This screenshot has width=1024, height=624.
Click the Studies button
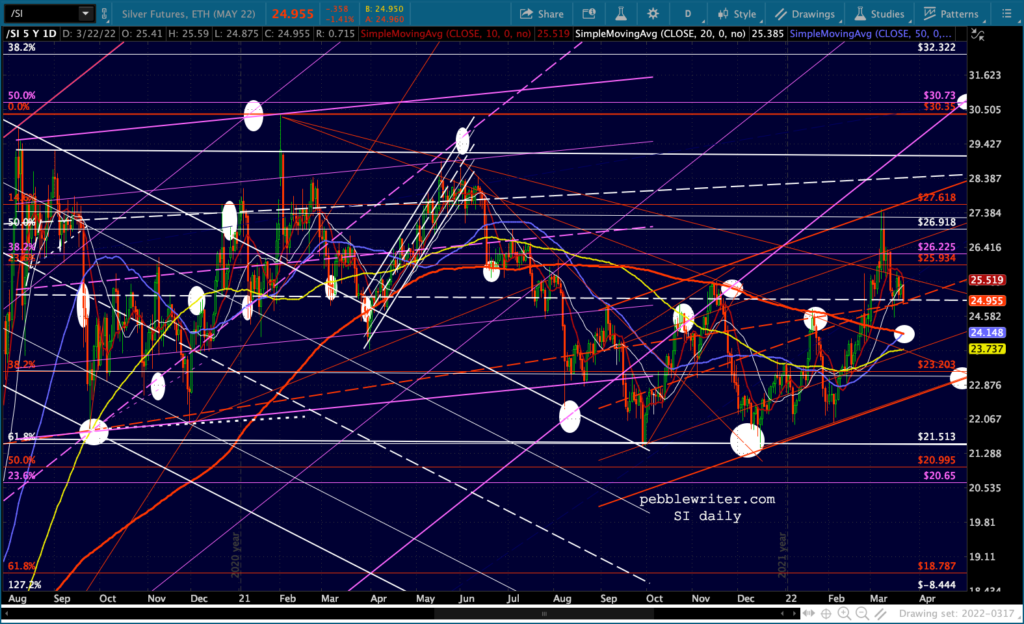click(x=879, y=14)
